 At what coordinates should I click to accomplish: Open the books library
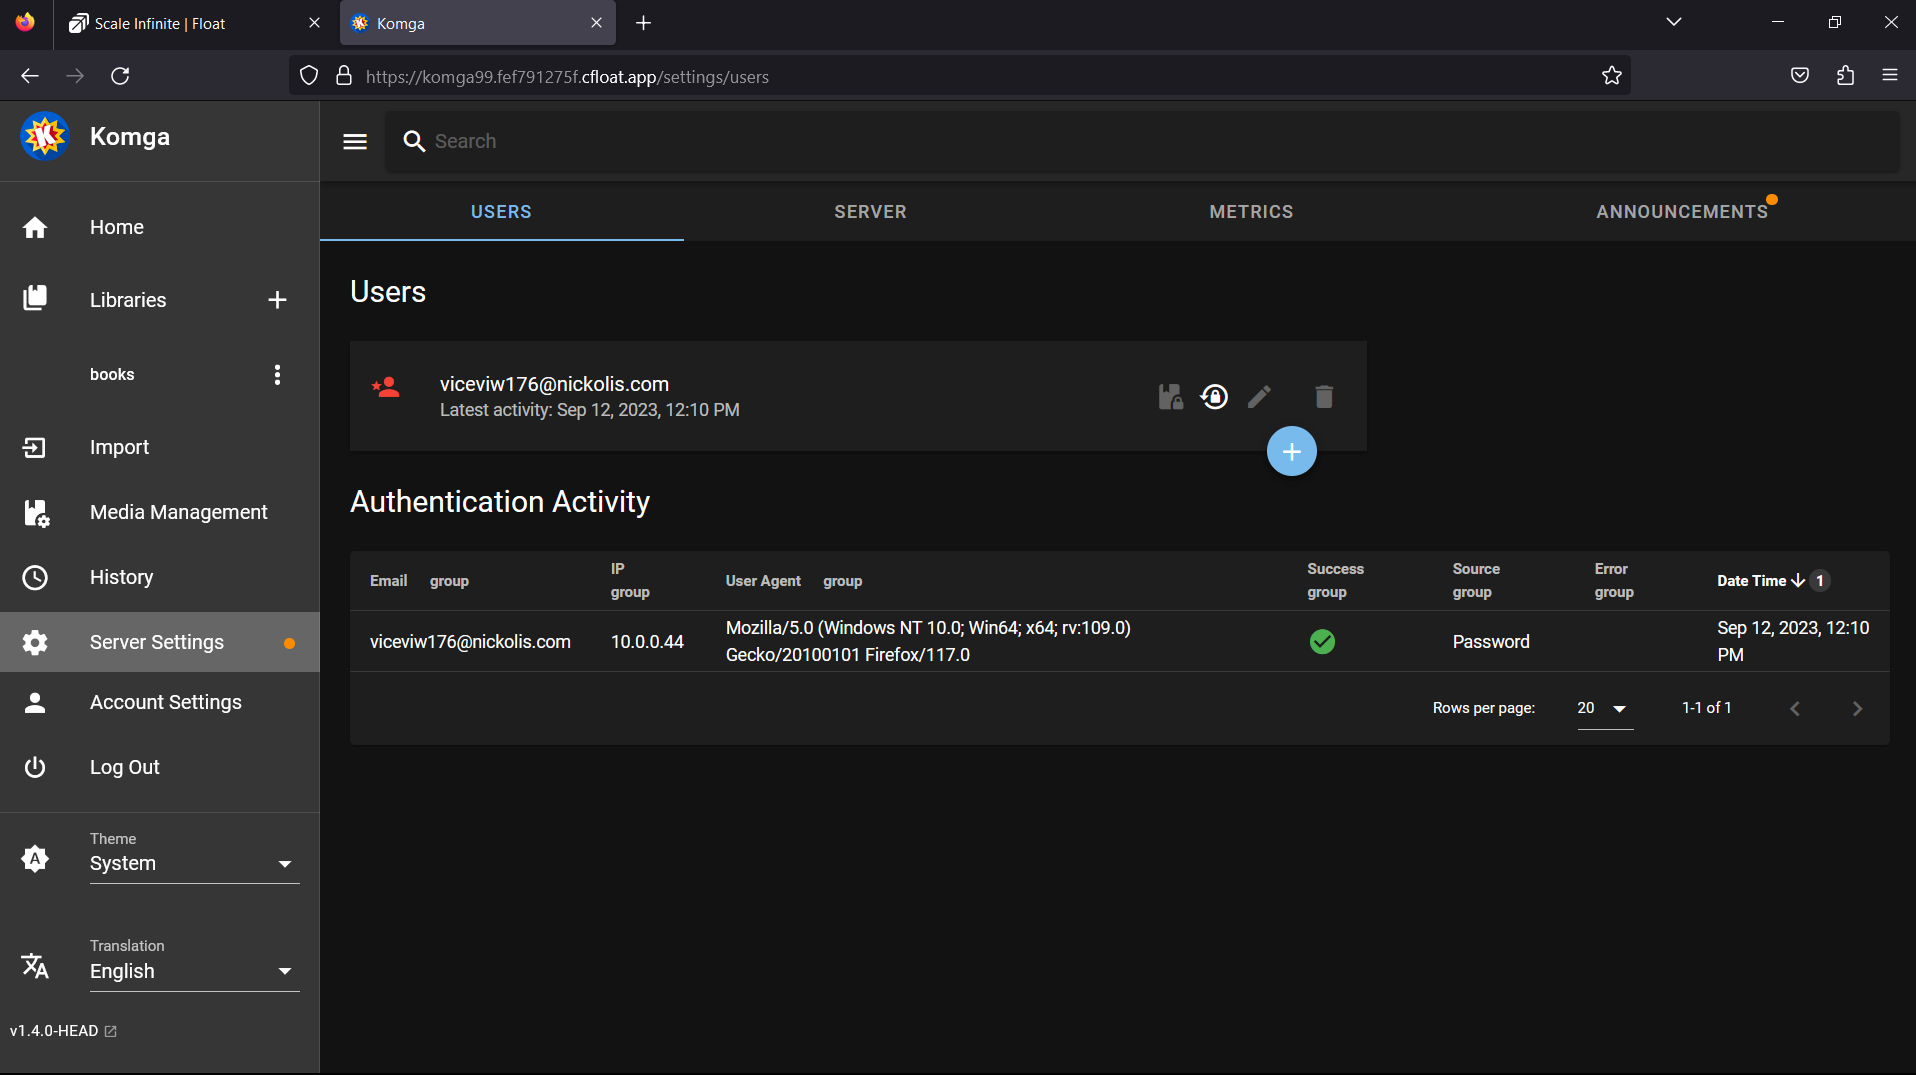click(x=112, y=374)
